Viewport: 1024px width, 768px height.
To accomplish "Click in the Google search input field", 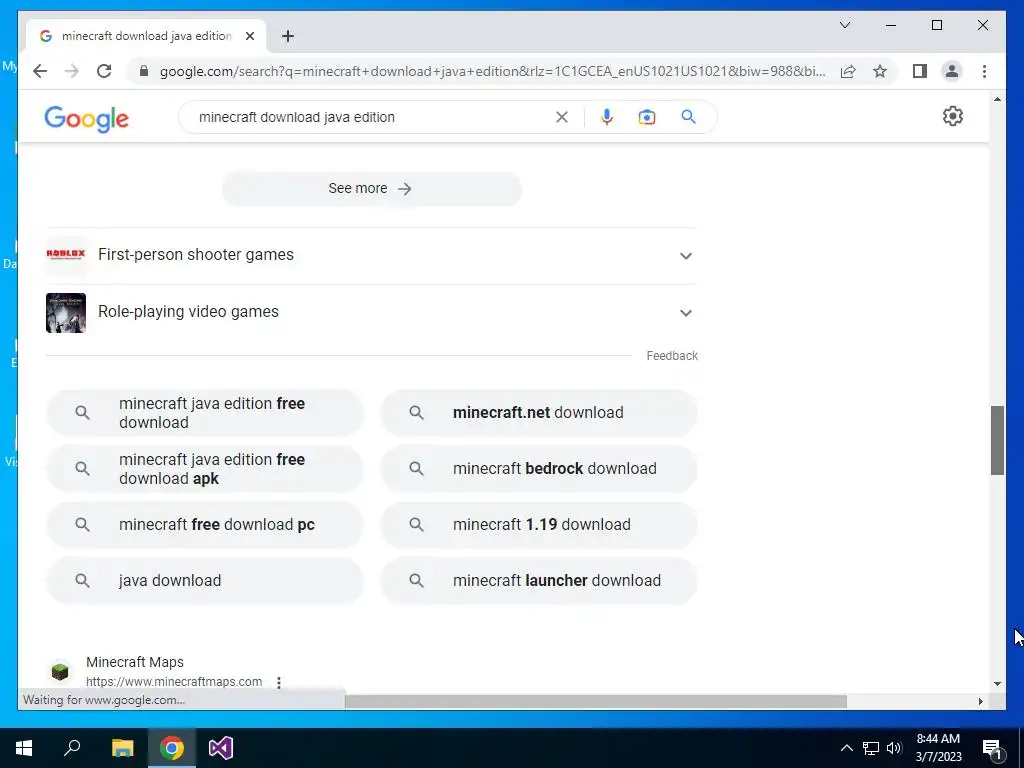I will (x=372, y=117).
